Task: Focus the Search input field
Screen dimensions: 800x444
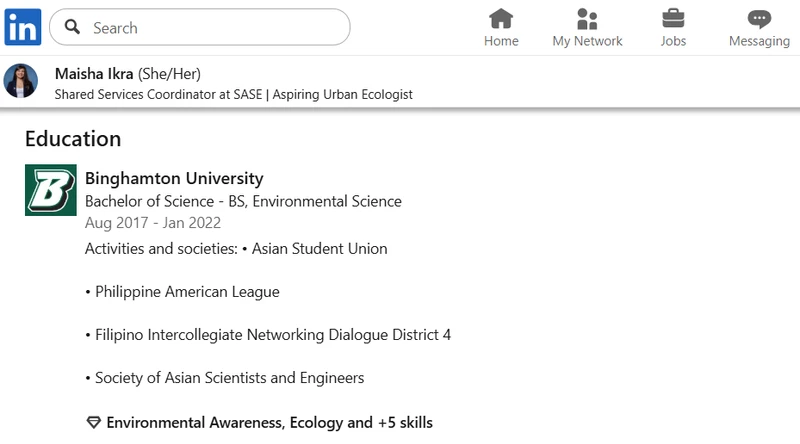Action: coord(199,27)
